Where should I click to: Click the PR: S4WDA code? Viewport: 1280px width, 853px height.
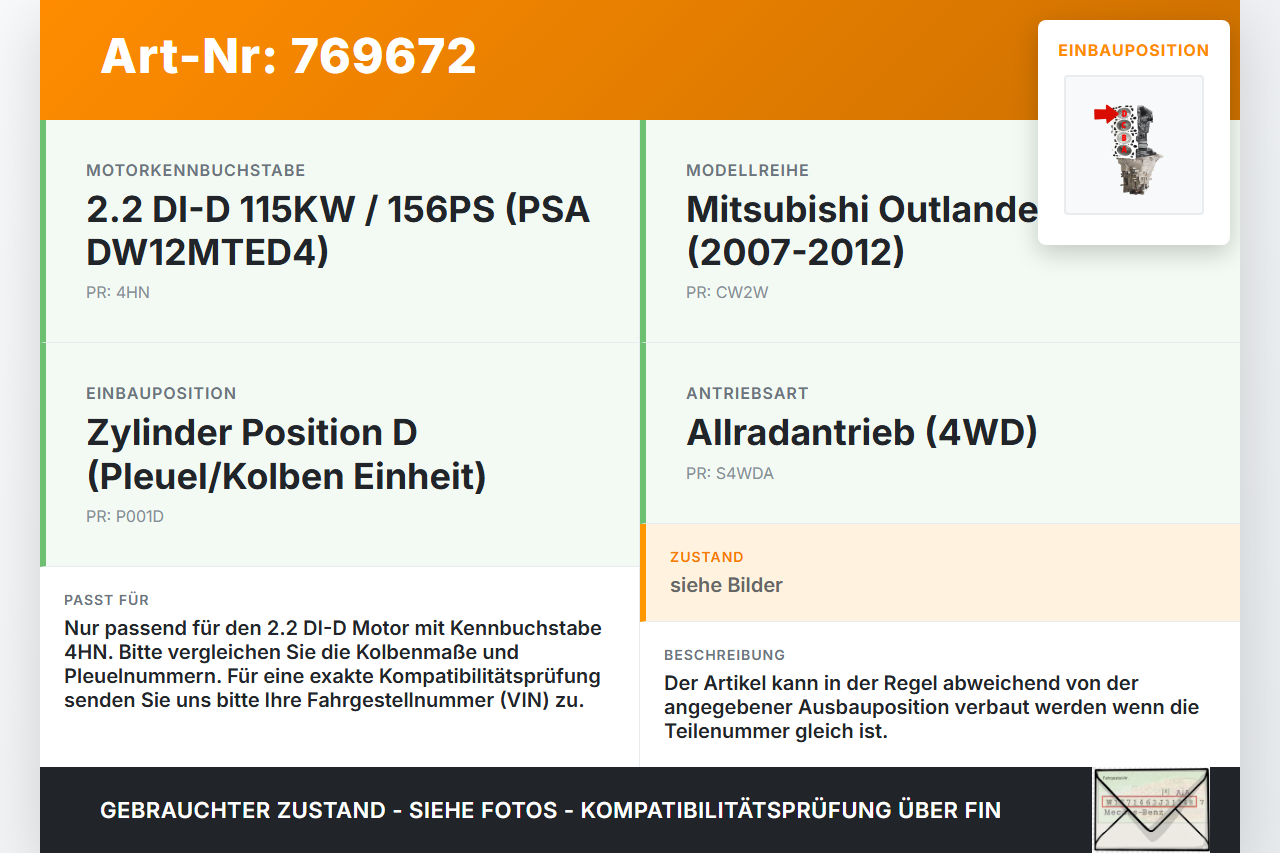[730, 474]
